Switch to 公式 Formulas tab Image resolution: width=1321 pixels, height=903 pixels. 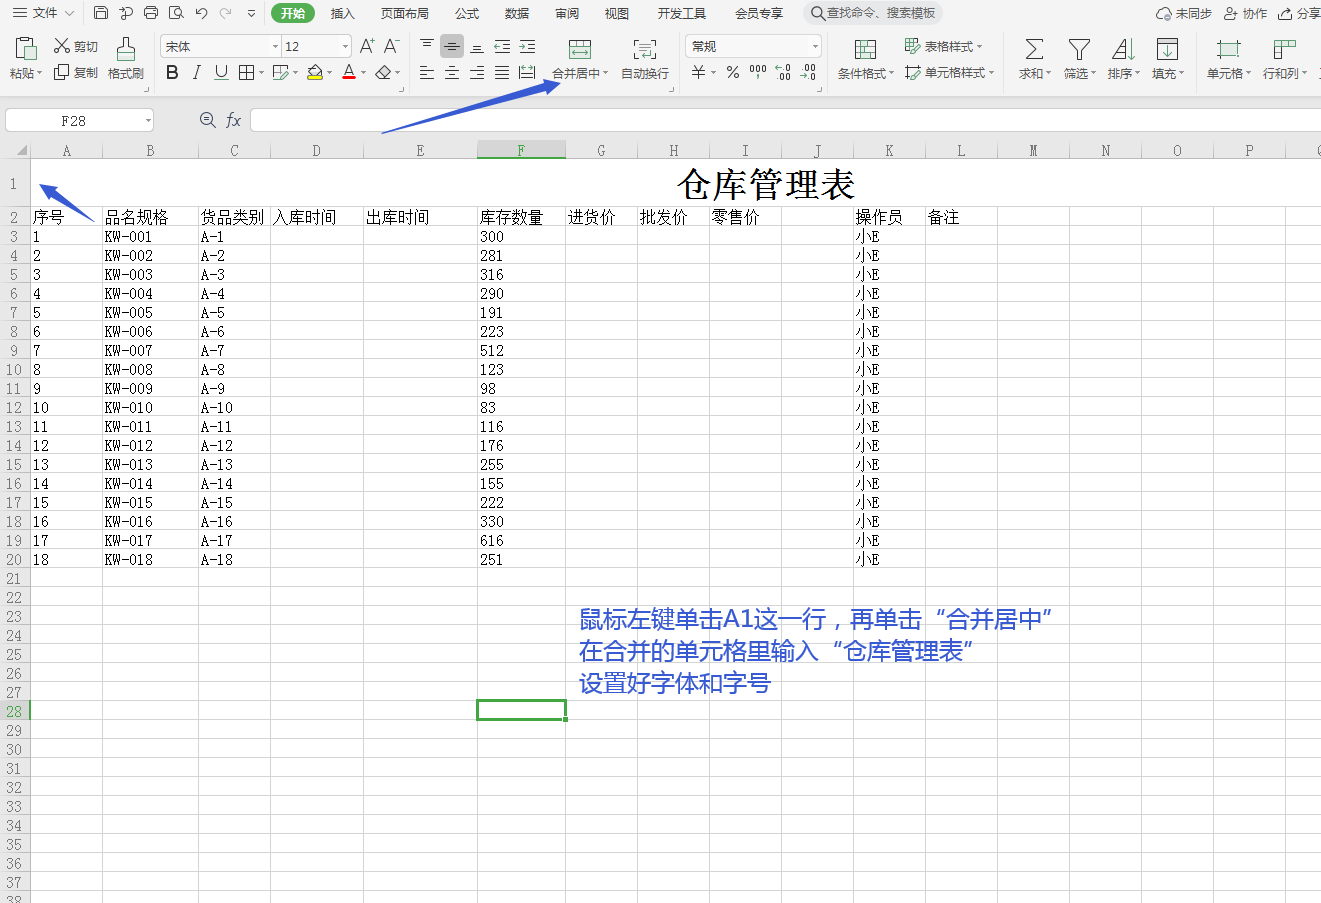pyautogui.click(x=467, y=13)
